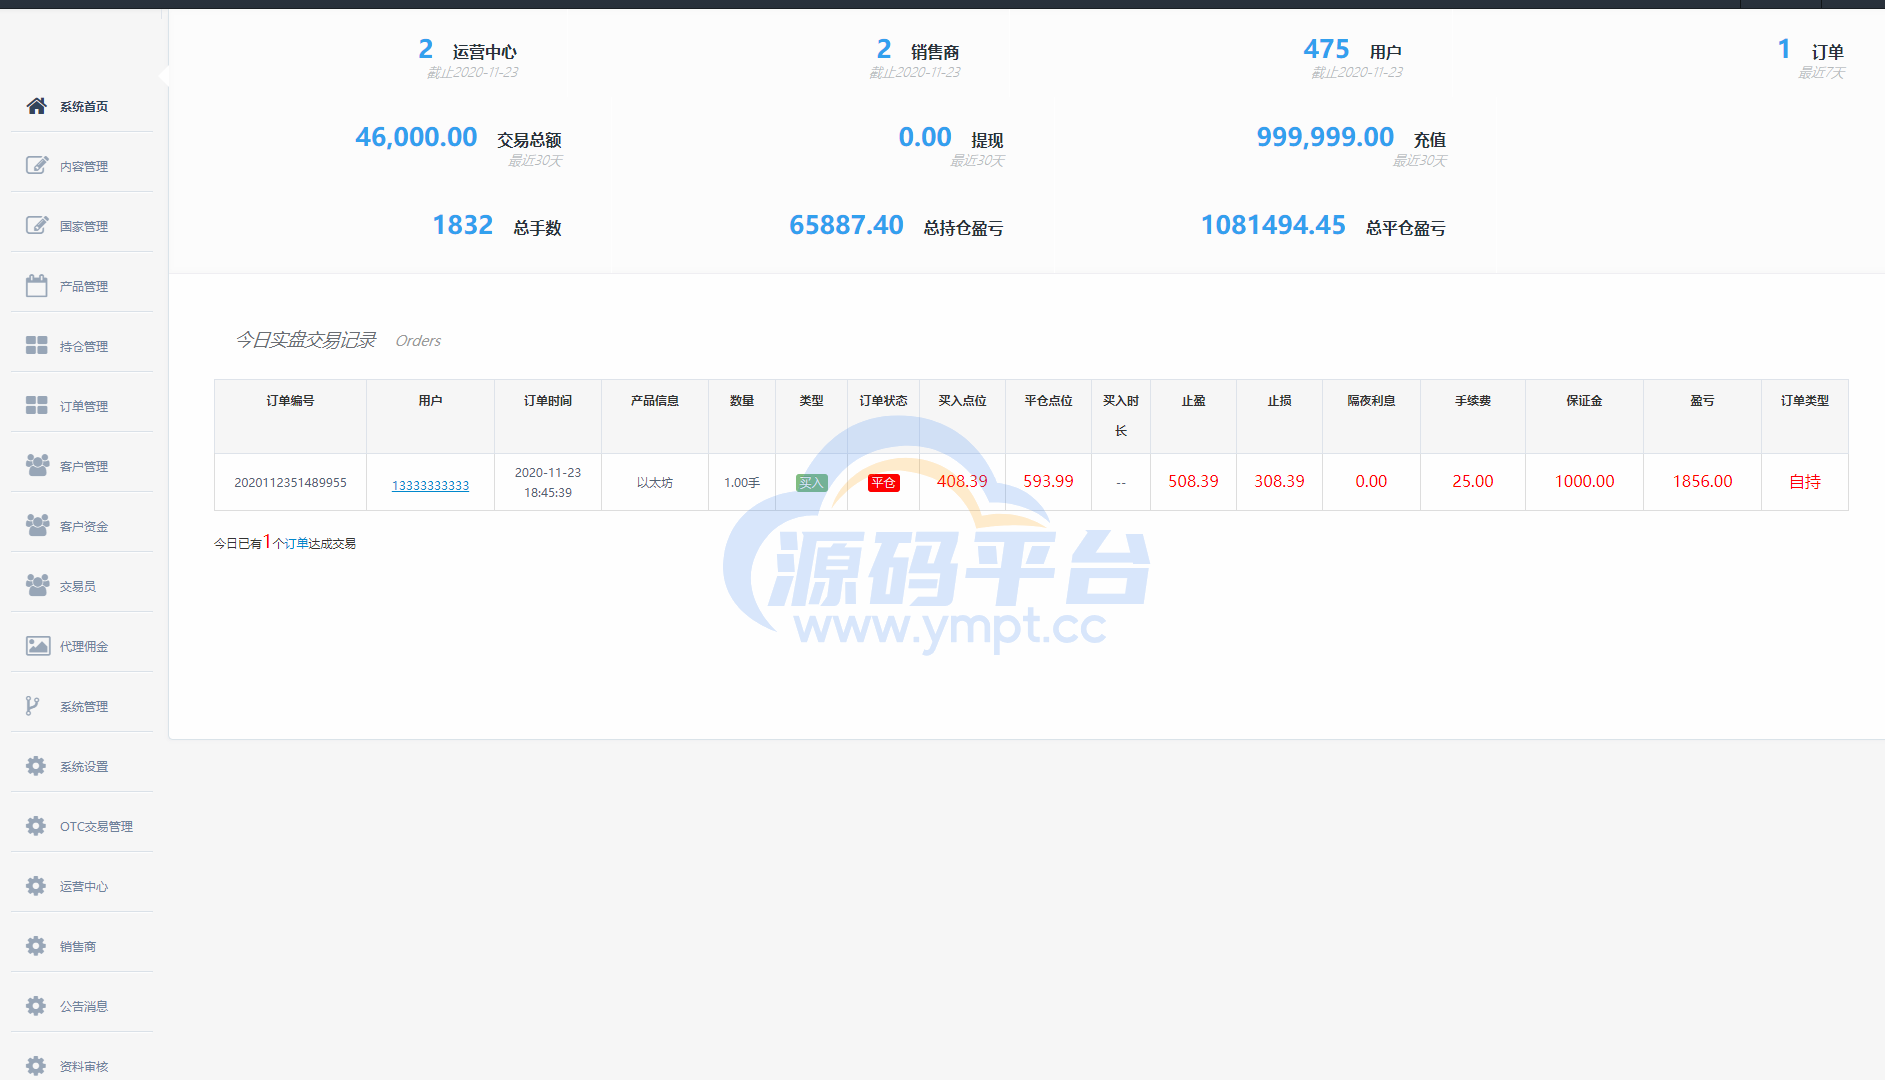Image resolution: width=1885 pixels, height=1080 pixels.
Task: Click the home icon beside 系统首页
Action: click(37, 106)
